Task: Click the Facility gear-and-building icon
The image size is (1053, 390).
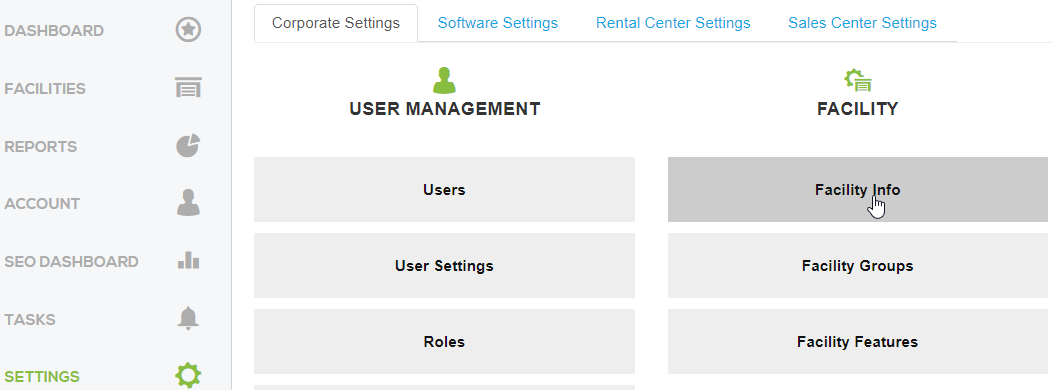Action: coord(858,80)
